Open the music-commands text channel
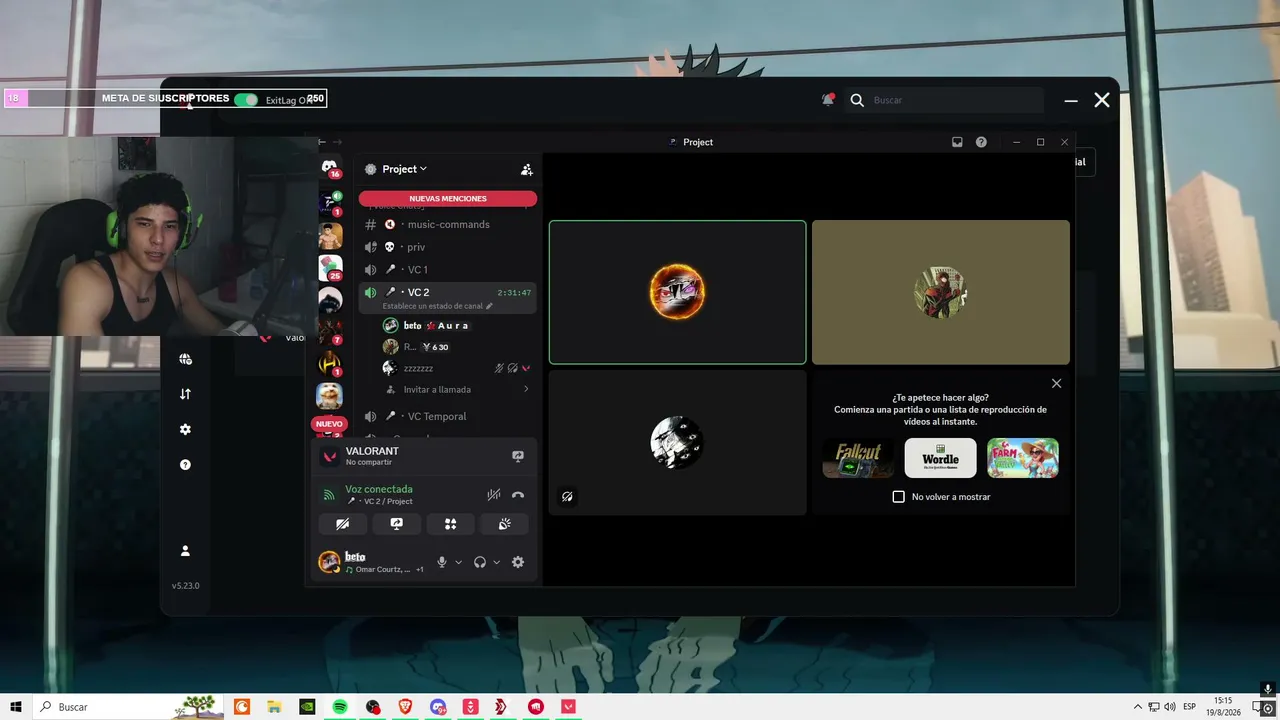The width and height of the screenshot is (1280, 720). click(x=448, y=224)
